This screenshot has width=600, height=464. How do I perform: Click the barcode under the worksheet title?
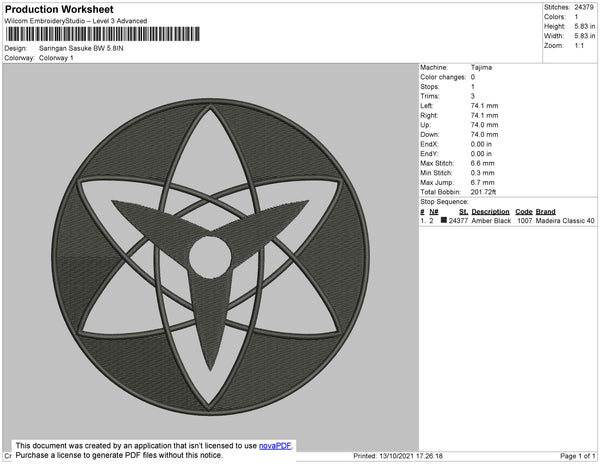tap(103, 34)
